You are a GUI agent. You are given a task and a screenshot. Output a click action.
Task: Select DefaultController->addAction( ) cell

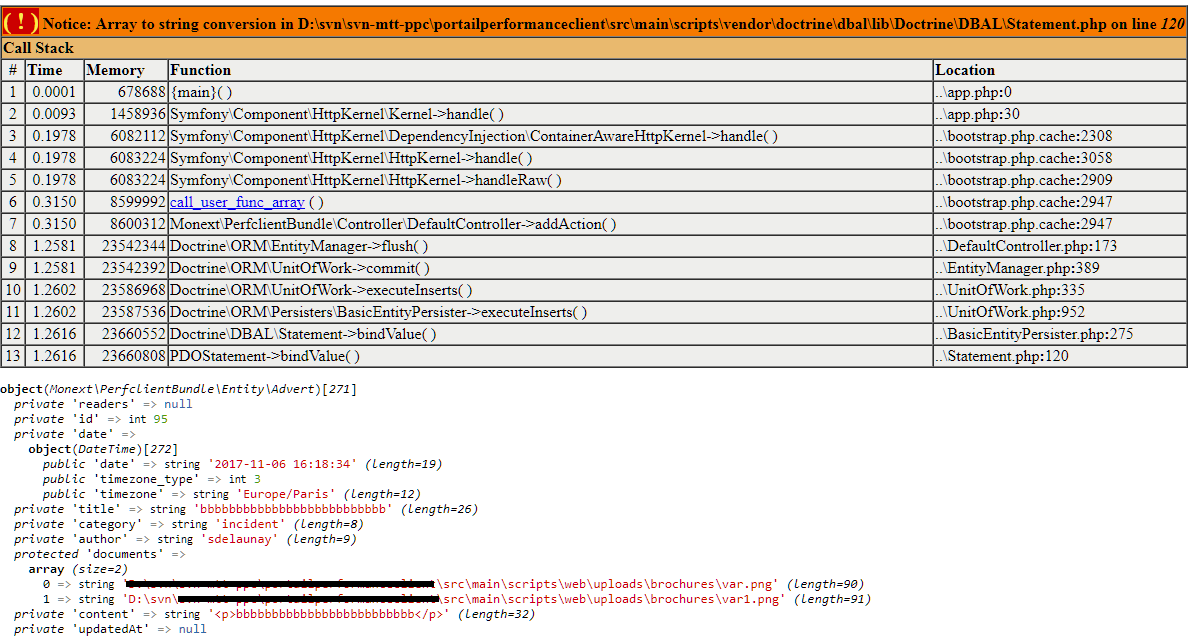550,225
